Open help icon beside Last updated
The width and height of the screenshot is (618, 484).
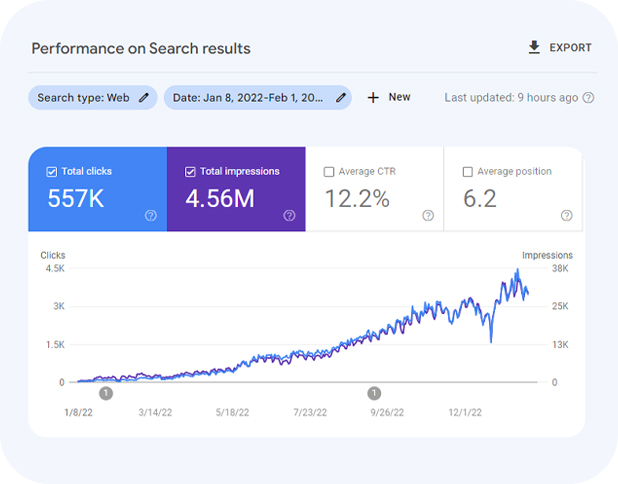[588, 98]
